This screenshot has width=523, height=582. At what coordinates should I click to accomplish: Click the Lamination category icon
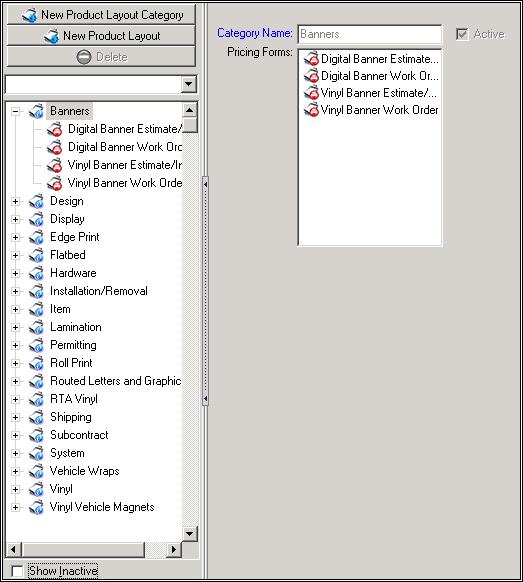(x=36, y=327)
